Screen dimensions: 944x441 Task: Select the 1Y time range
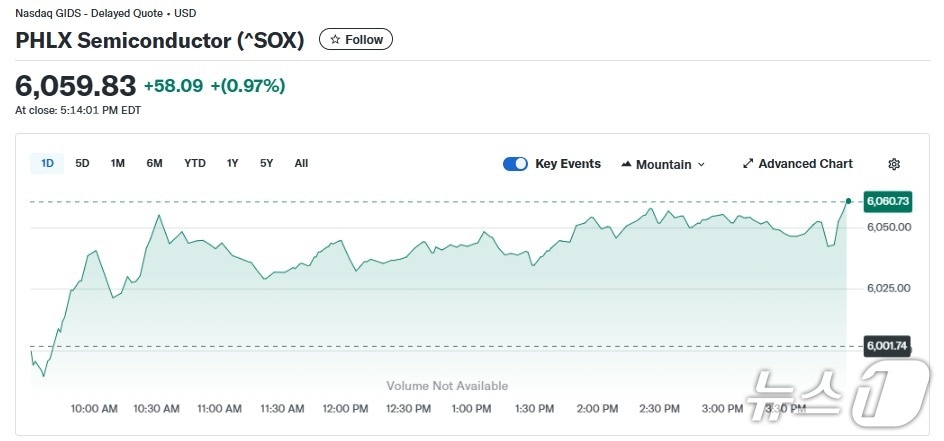click(x=232, y=163)
